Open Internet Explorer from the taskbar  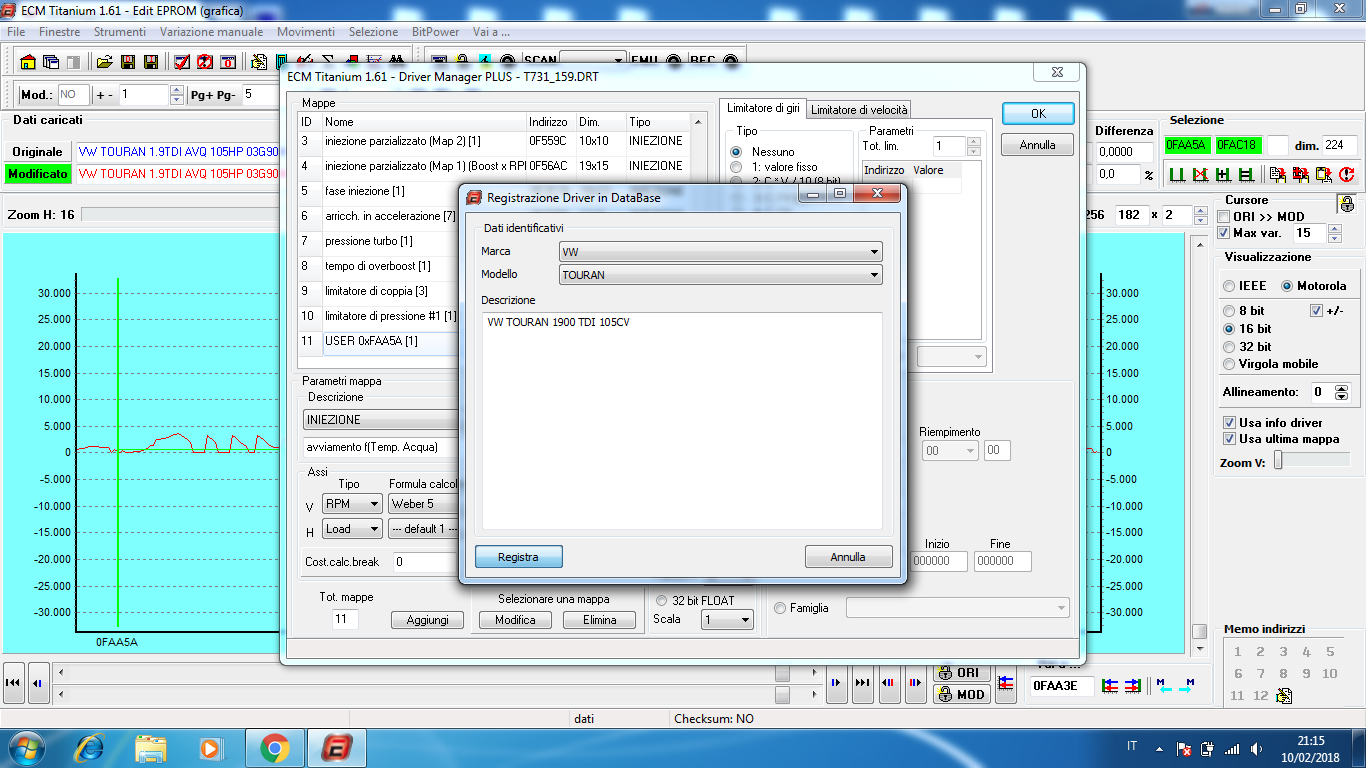(90, 747)
